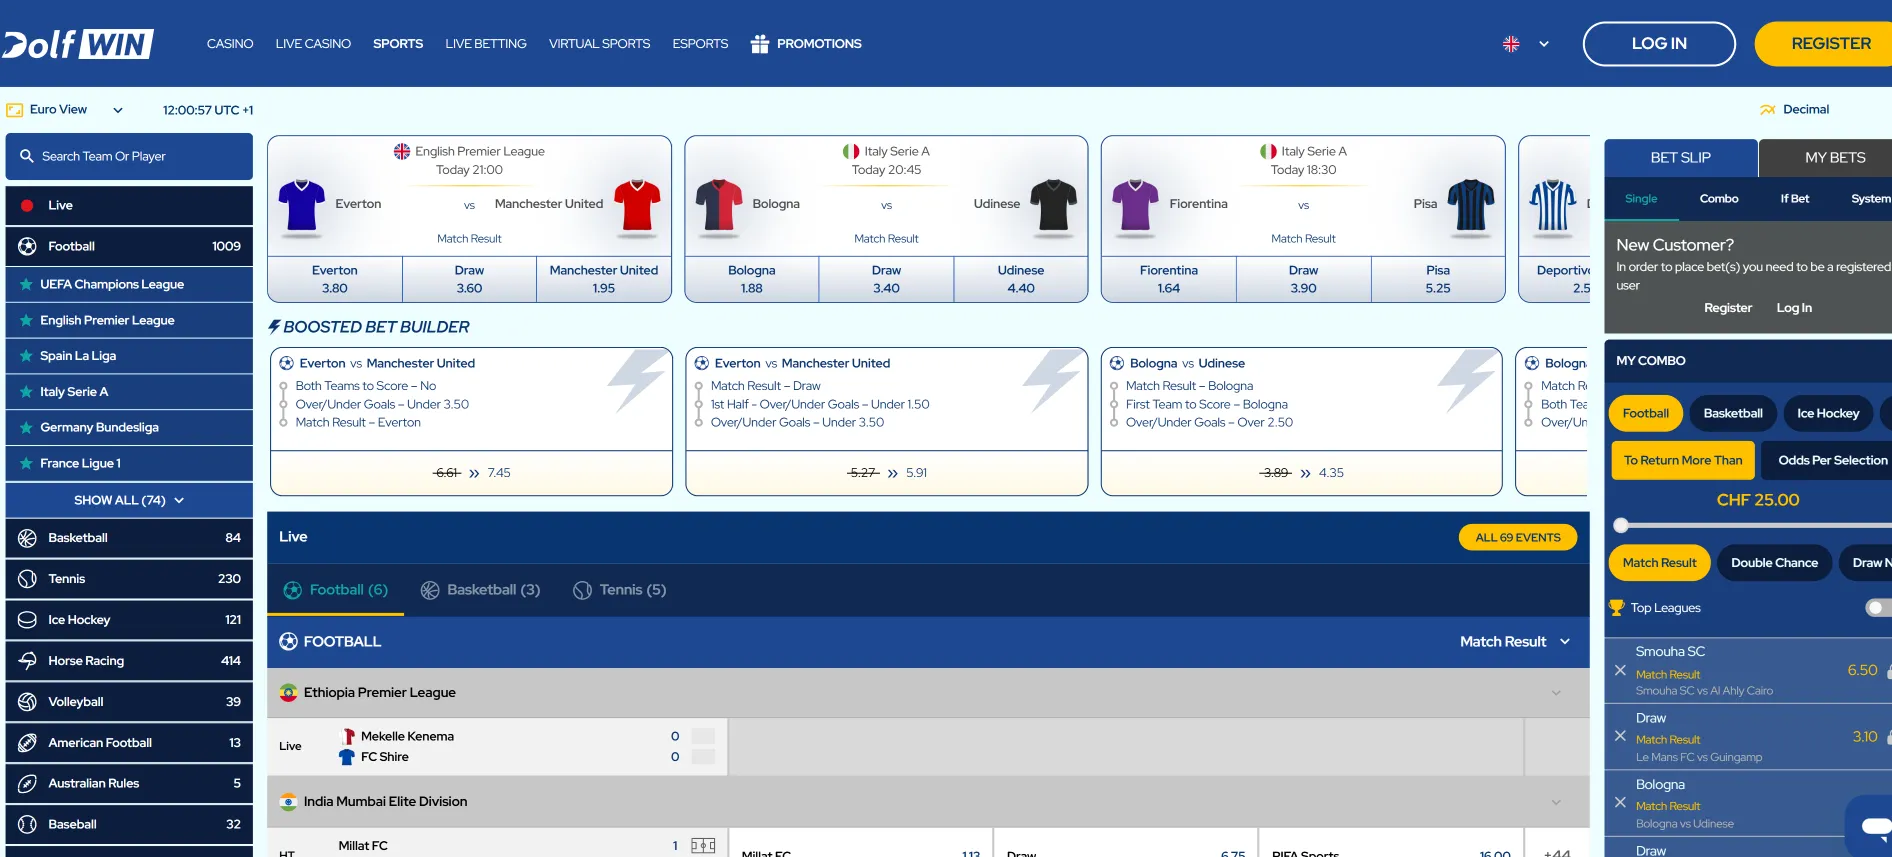
Task: Choose Odds Per Selection option
Action: coord(1827,460)
